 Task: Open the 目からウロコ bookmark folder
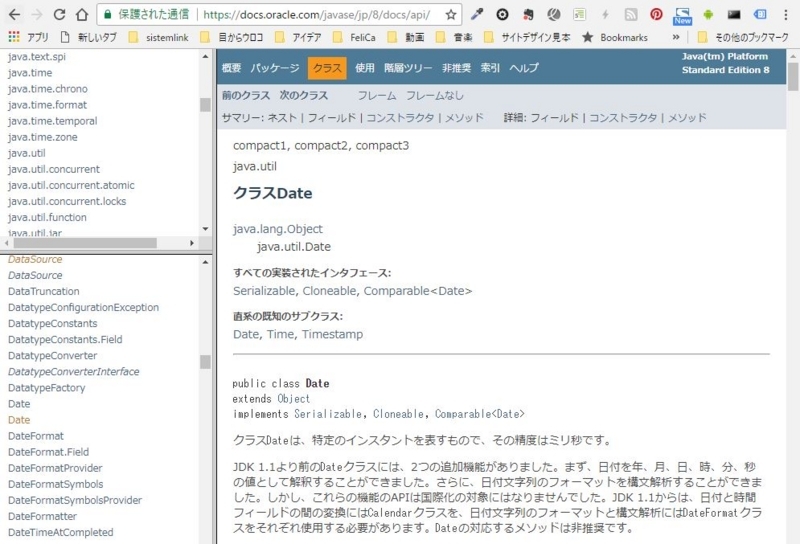[x=232, y=37]
